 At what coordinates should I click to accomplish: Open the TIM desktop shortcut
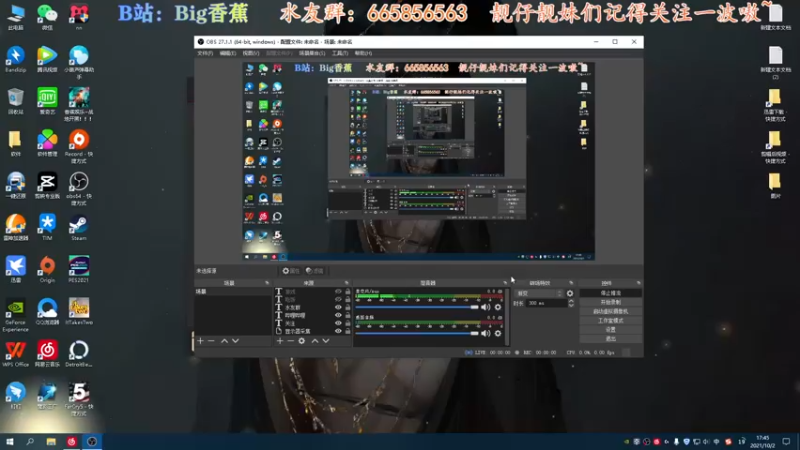47,228
